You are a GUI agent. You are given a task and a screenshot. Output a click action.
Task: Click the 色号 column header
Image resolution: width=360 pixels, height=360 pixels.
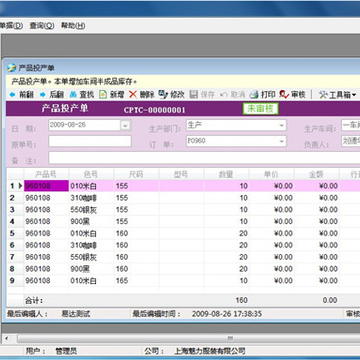91,174
